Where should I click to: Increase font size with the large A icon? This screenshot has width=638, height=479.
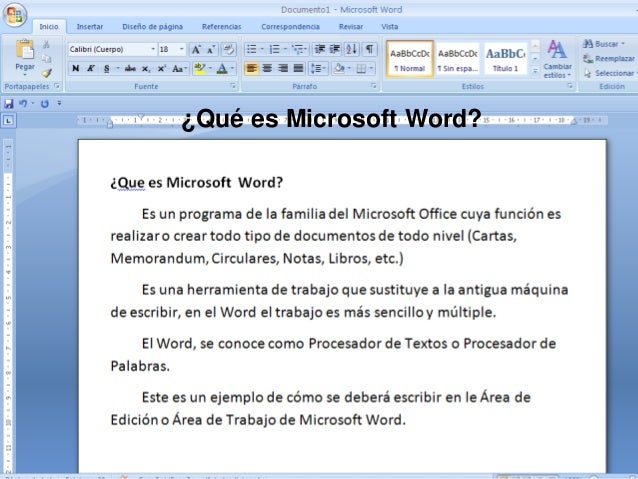coord(196,50)
